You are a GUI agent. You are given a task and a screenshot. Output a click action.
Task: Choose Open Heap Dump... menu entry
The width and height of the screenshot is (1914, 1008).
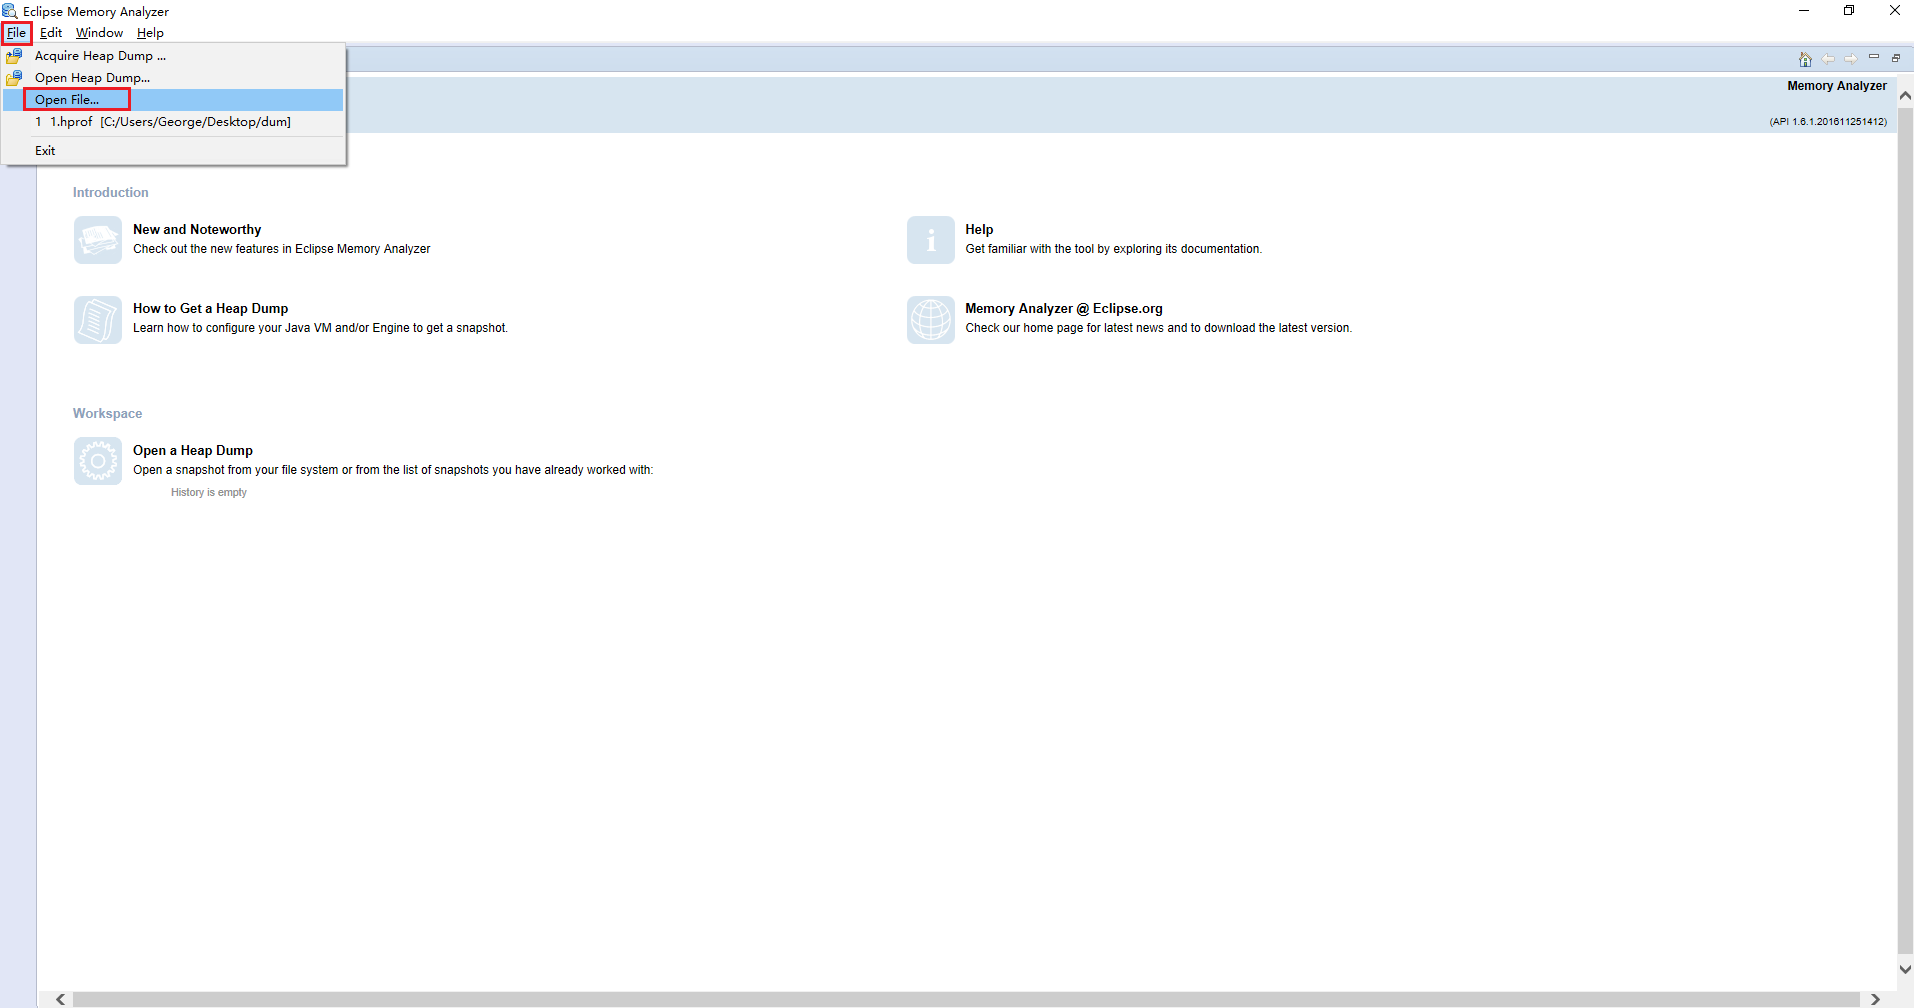(x=174, y=78)
